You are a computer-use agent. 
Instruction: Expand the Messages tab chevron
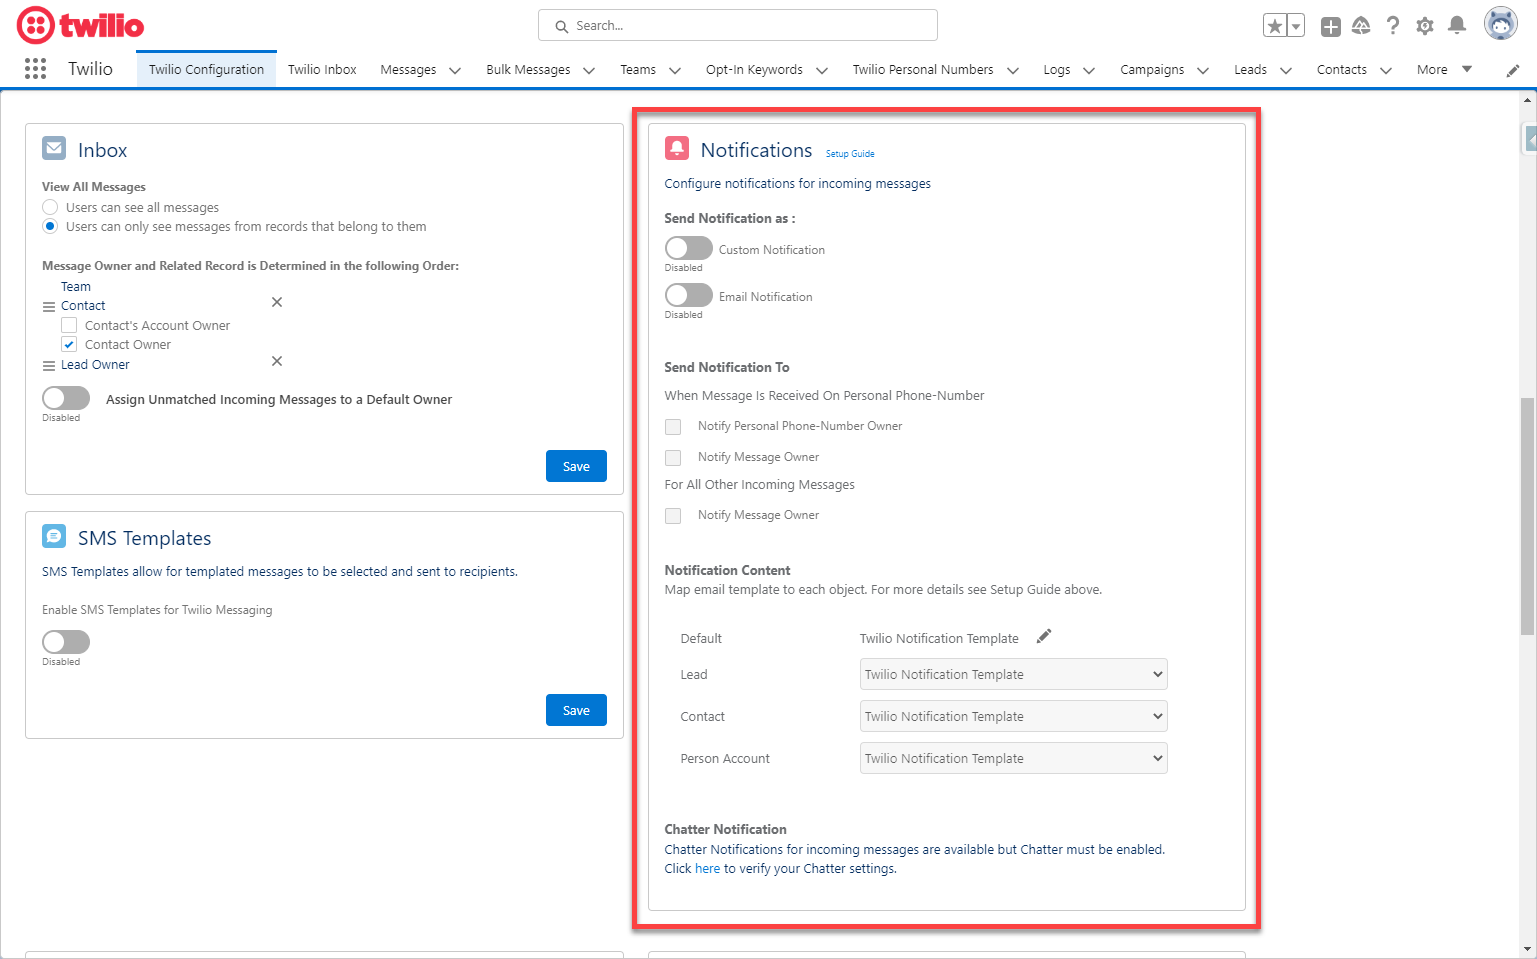point(455,70)
